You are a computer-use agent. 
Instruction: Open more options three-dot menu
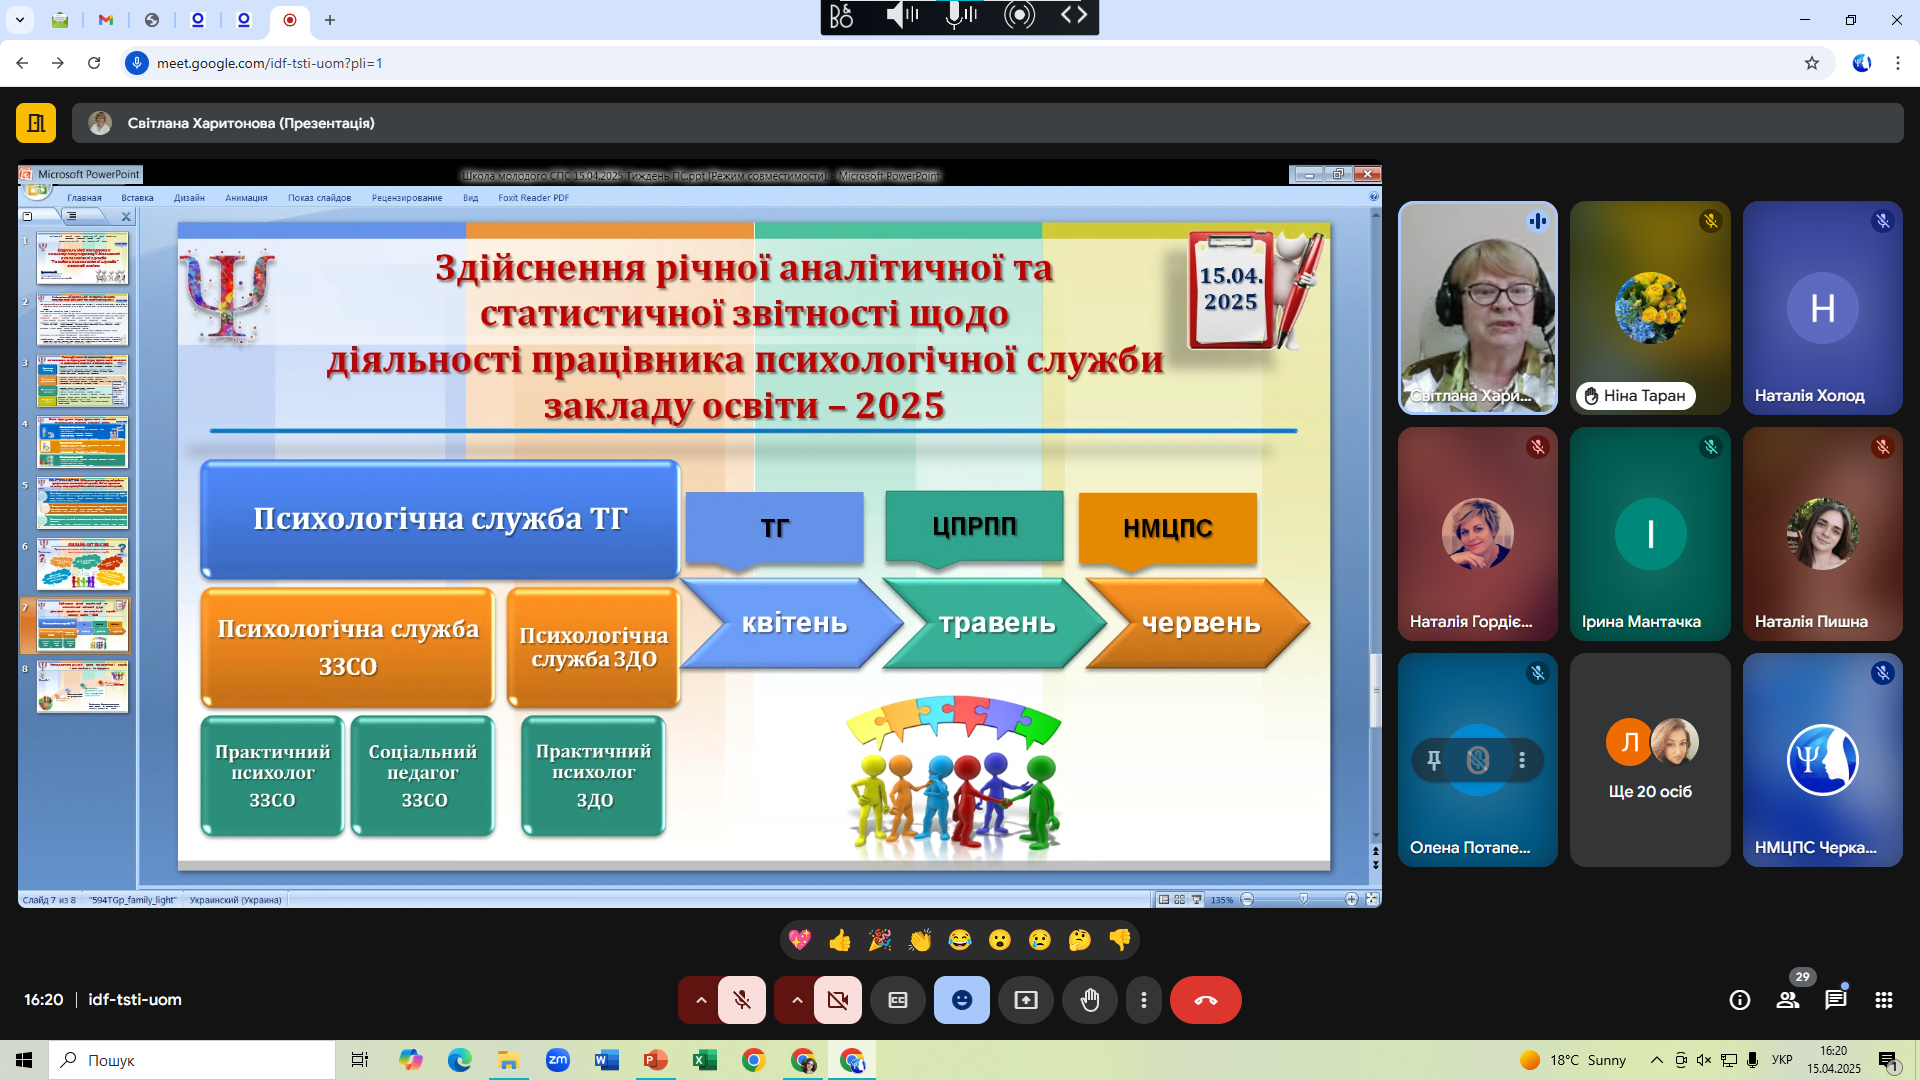click(1144, 1000)
